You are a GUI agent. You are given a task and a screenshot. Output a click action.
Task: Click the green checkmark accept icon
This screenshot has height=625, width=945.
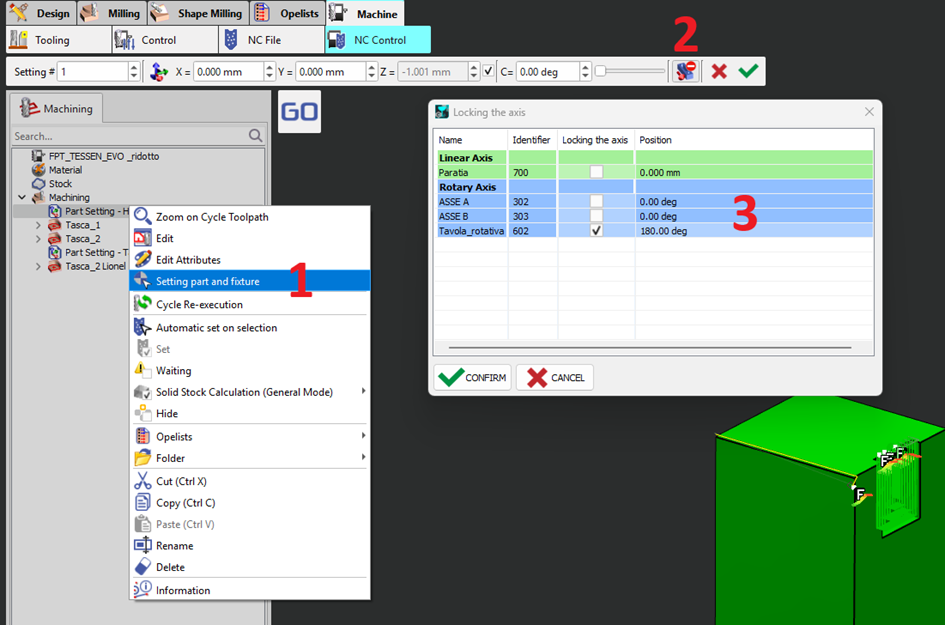748,71
